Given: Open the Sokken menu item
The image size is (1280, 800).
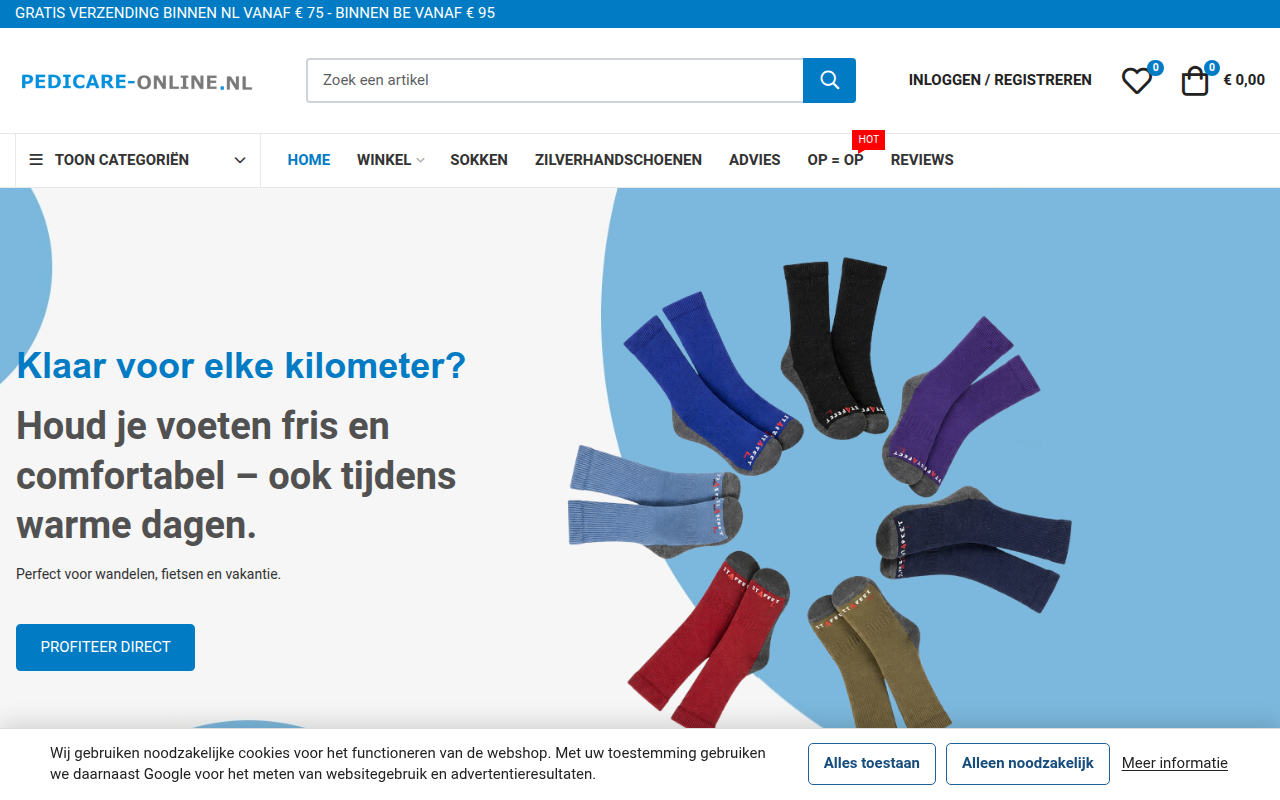Looking at the screenshot, I should pyautogui.click(x=479, y=160).
